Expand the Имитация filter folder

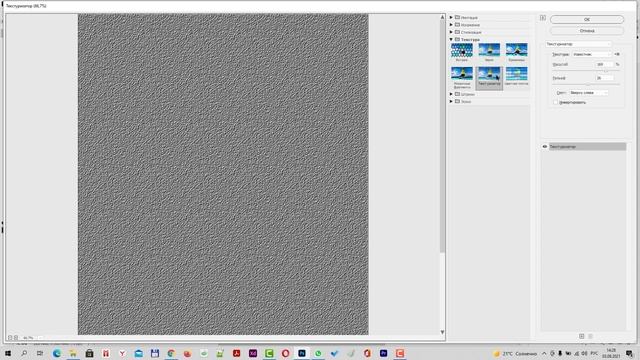[x=451, y=18]
